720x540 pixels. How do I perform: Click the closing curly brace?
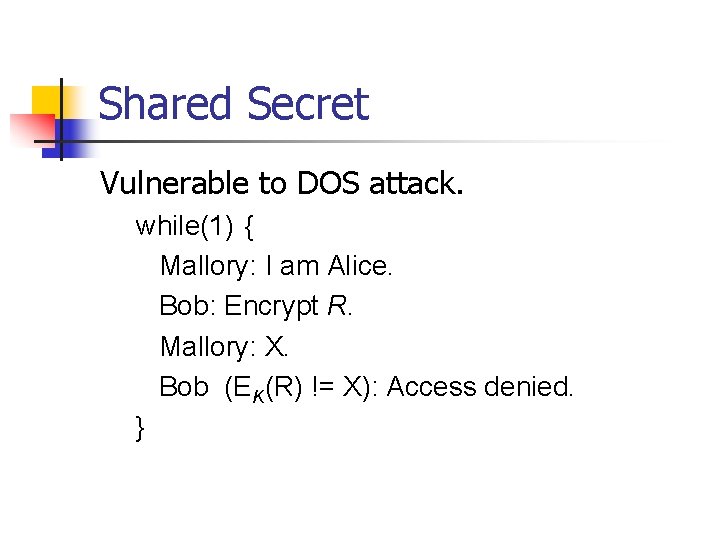[x=140, y=427]
